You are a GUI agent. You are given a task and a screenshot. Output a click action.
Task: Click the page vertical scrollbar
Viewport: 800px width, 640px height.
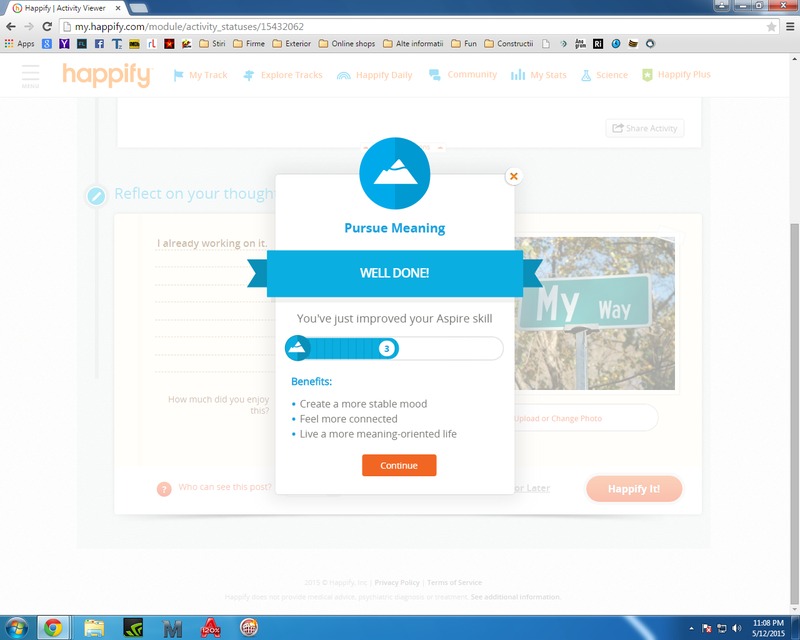(x=794, y=414)
